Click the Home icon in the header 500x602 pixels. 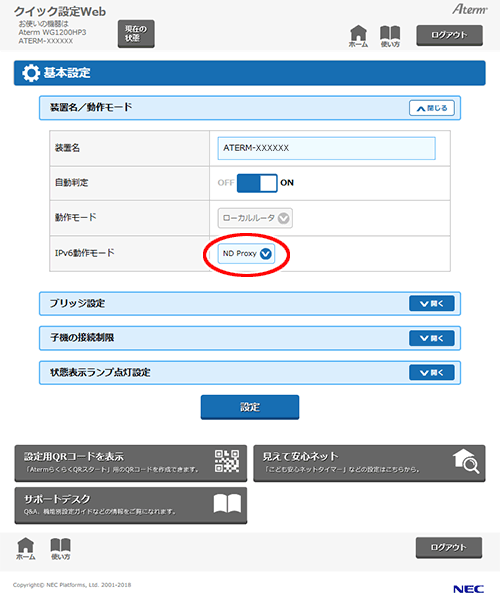(358, 36)
